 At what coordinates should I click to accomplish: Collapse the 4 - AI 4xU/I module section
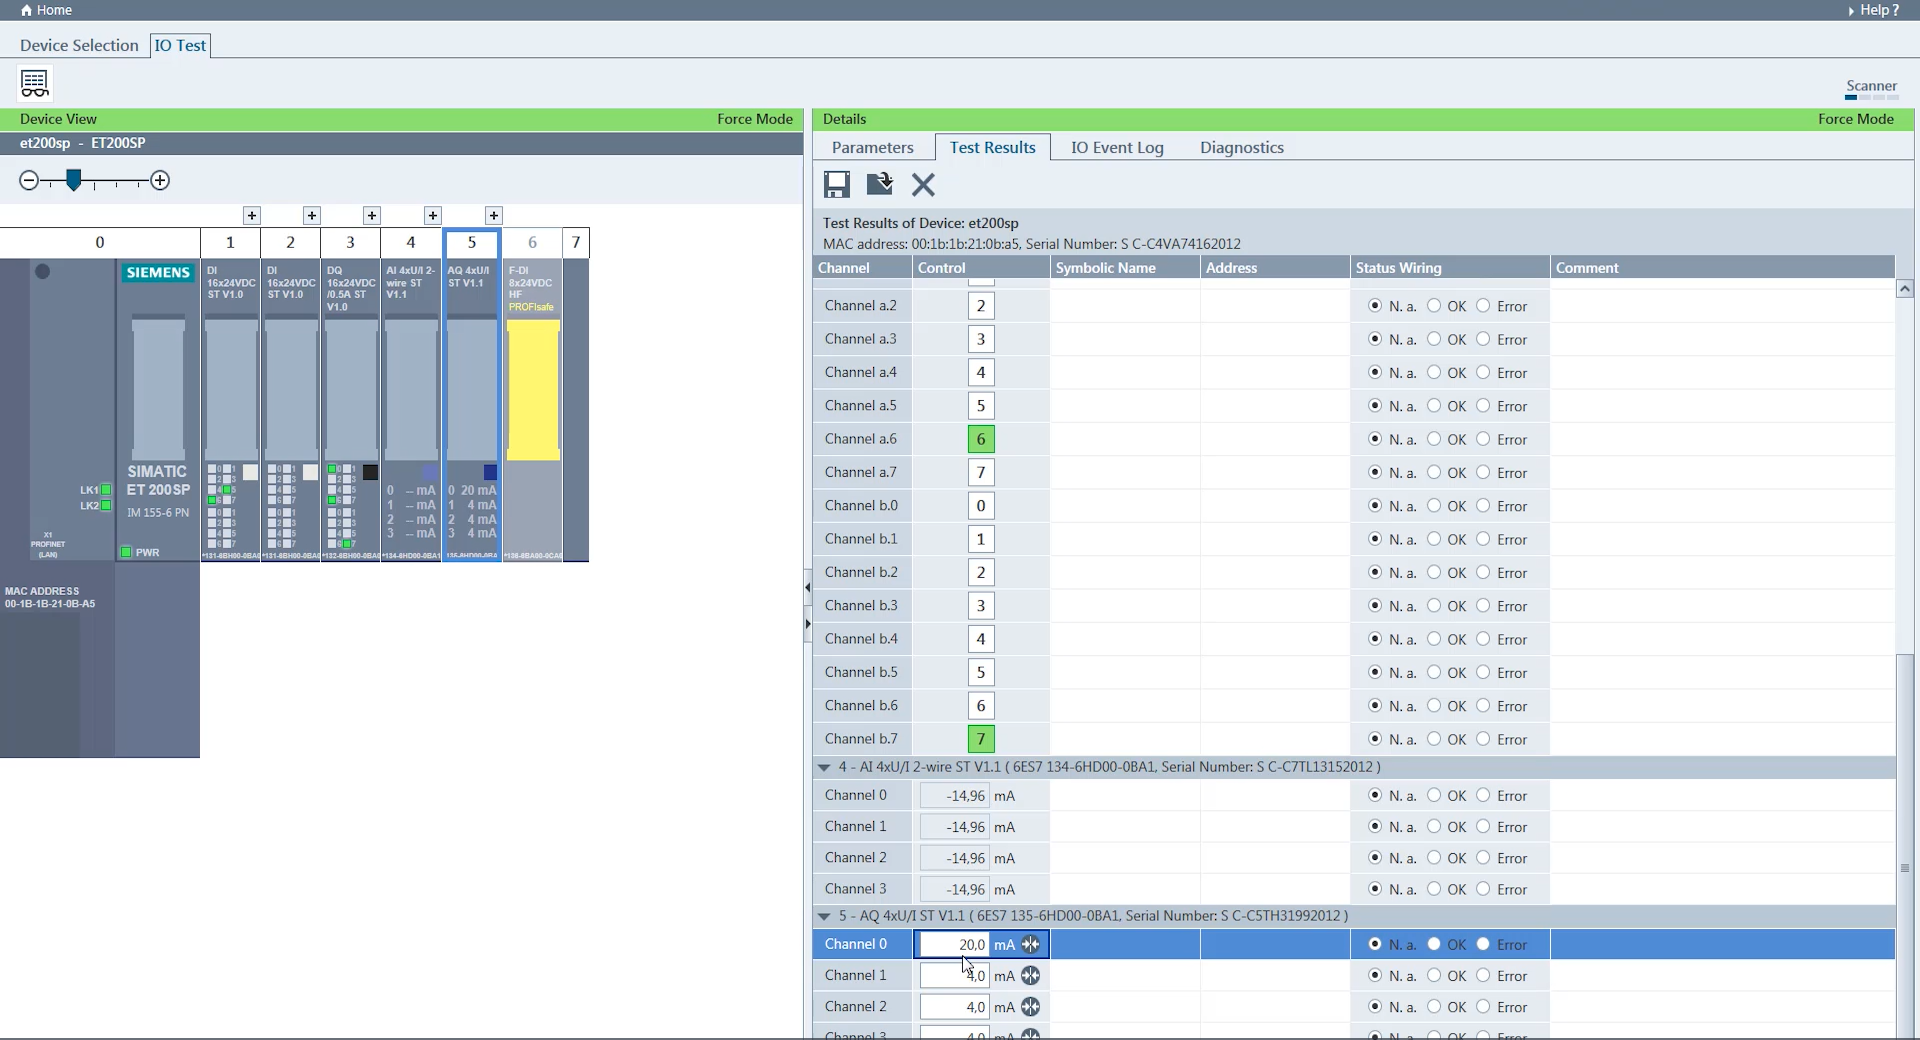click(x=824, y=767)
